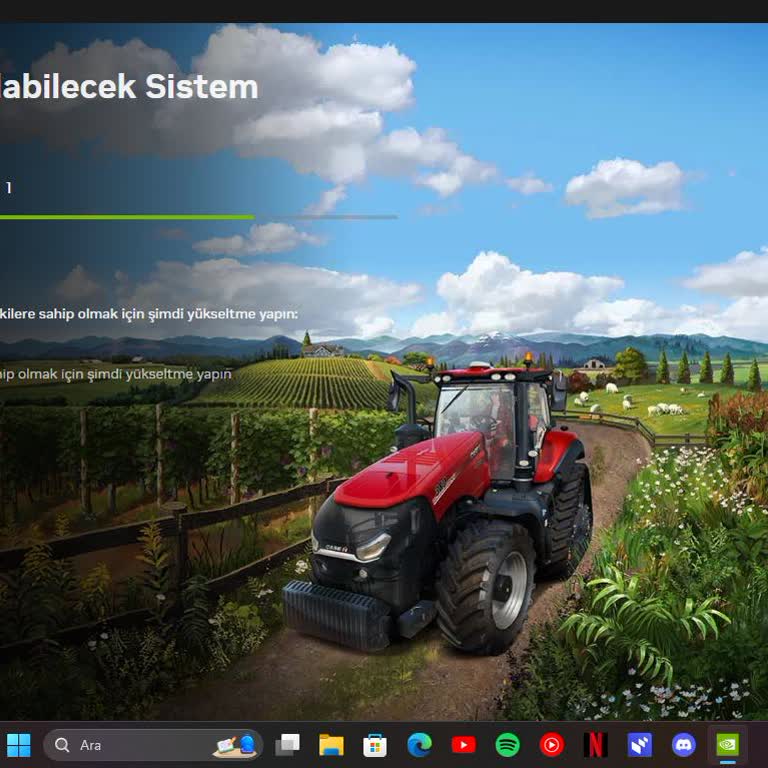Image resolution: width=768 pixels, height=768 pixels.
Task: Open the YouTube taskbar icon
Action: pyautogui.click(x=463, y=745)
